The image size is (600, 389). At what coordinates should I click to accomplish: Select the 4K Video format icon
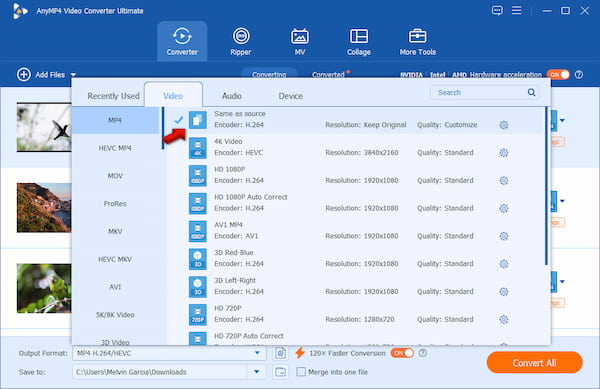coord(197,148)
